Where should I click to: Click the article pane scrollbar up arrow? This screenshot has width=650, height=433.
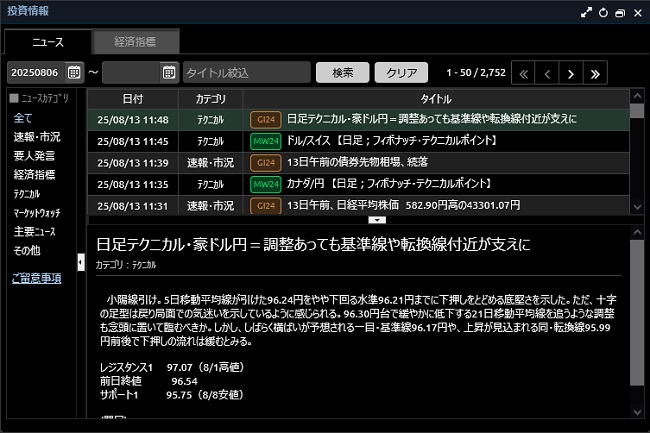pos(637,232)
